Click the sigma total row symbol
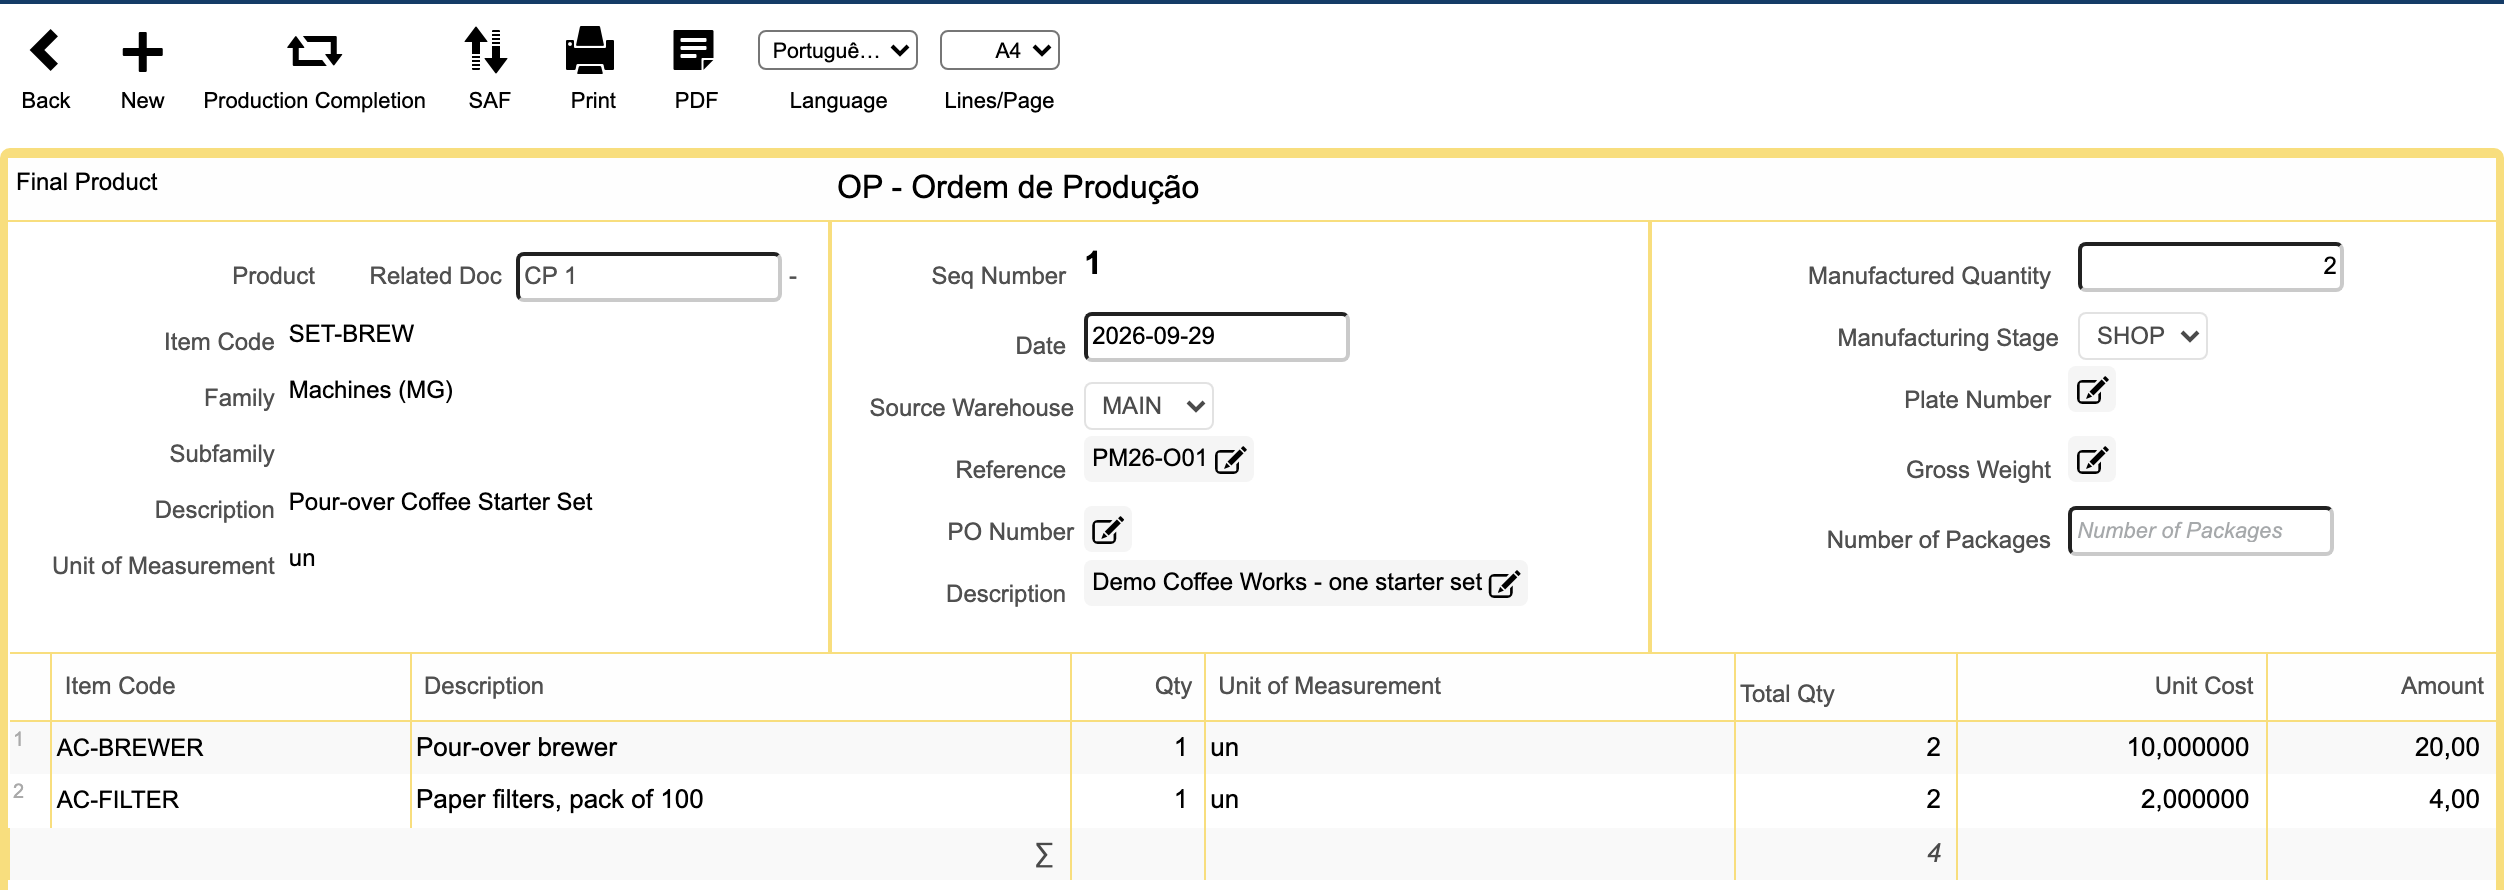 click(x=1043, y=855)
